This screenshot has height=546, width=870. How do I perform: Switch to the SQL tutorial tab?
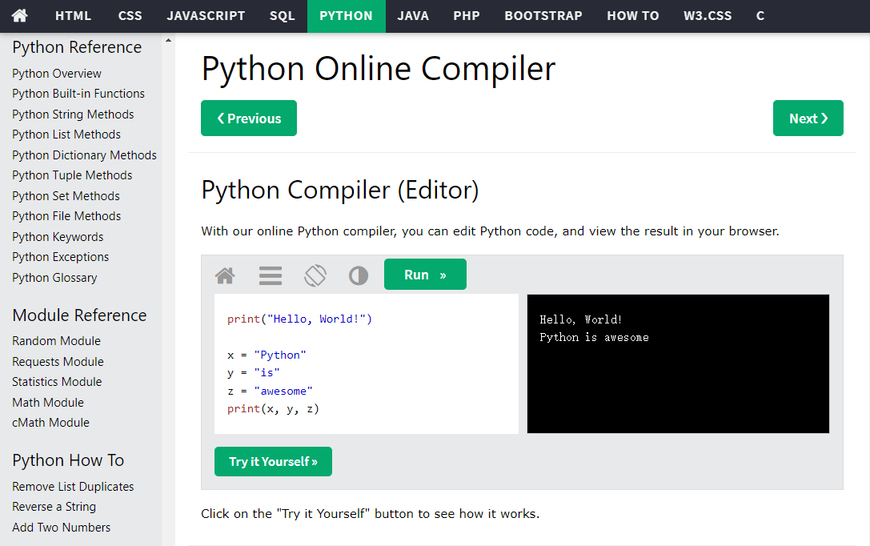(282, 16)
